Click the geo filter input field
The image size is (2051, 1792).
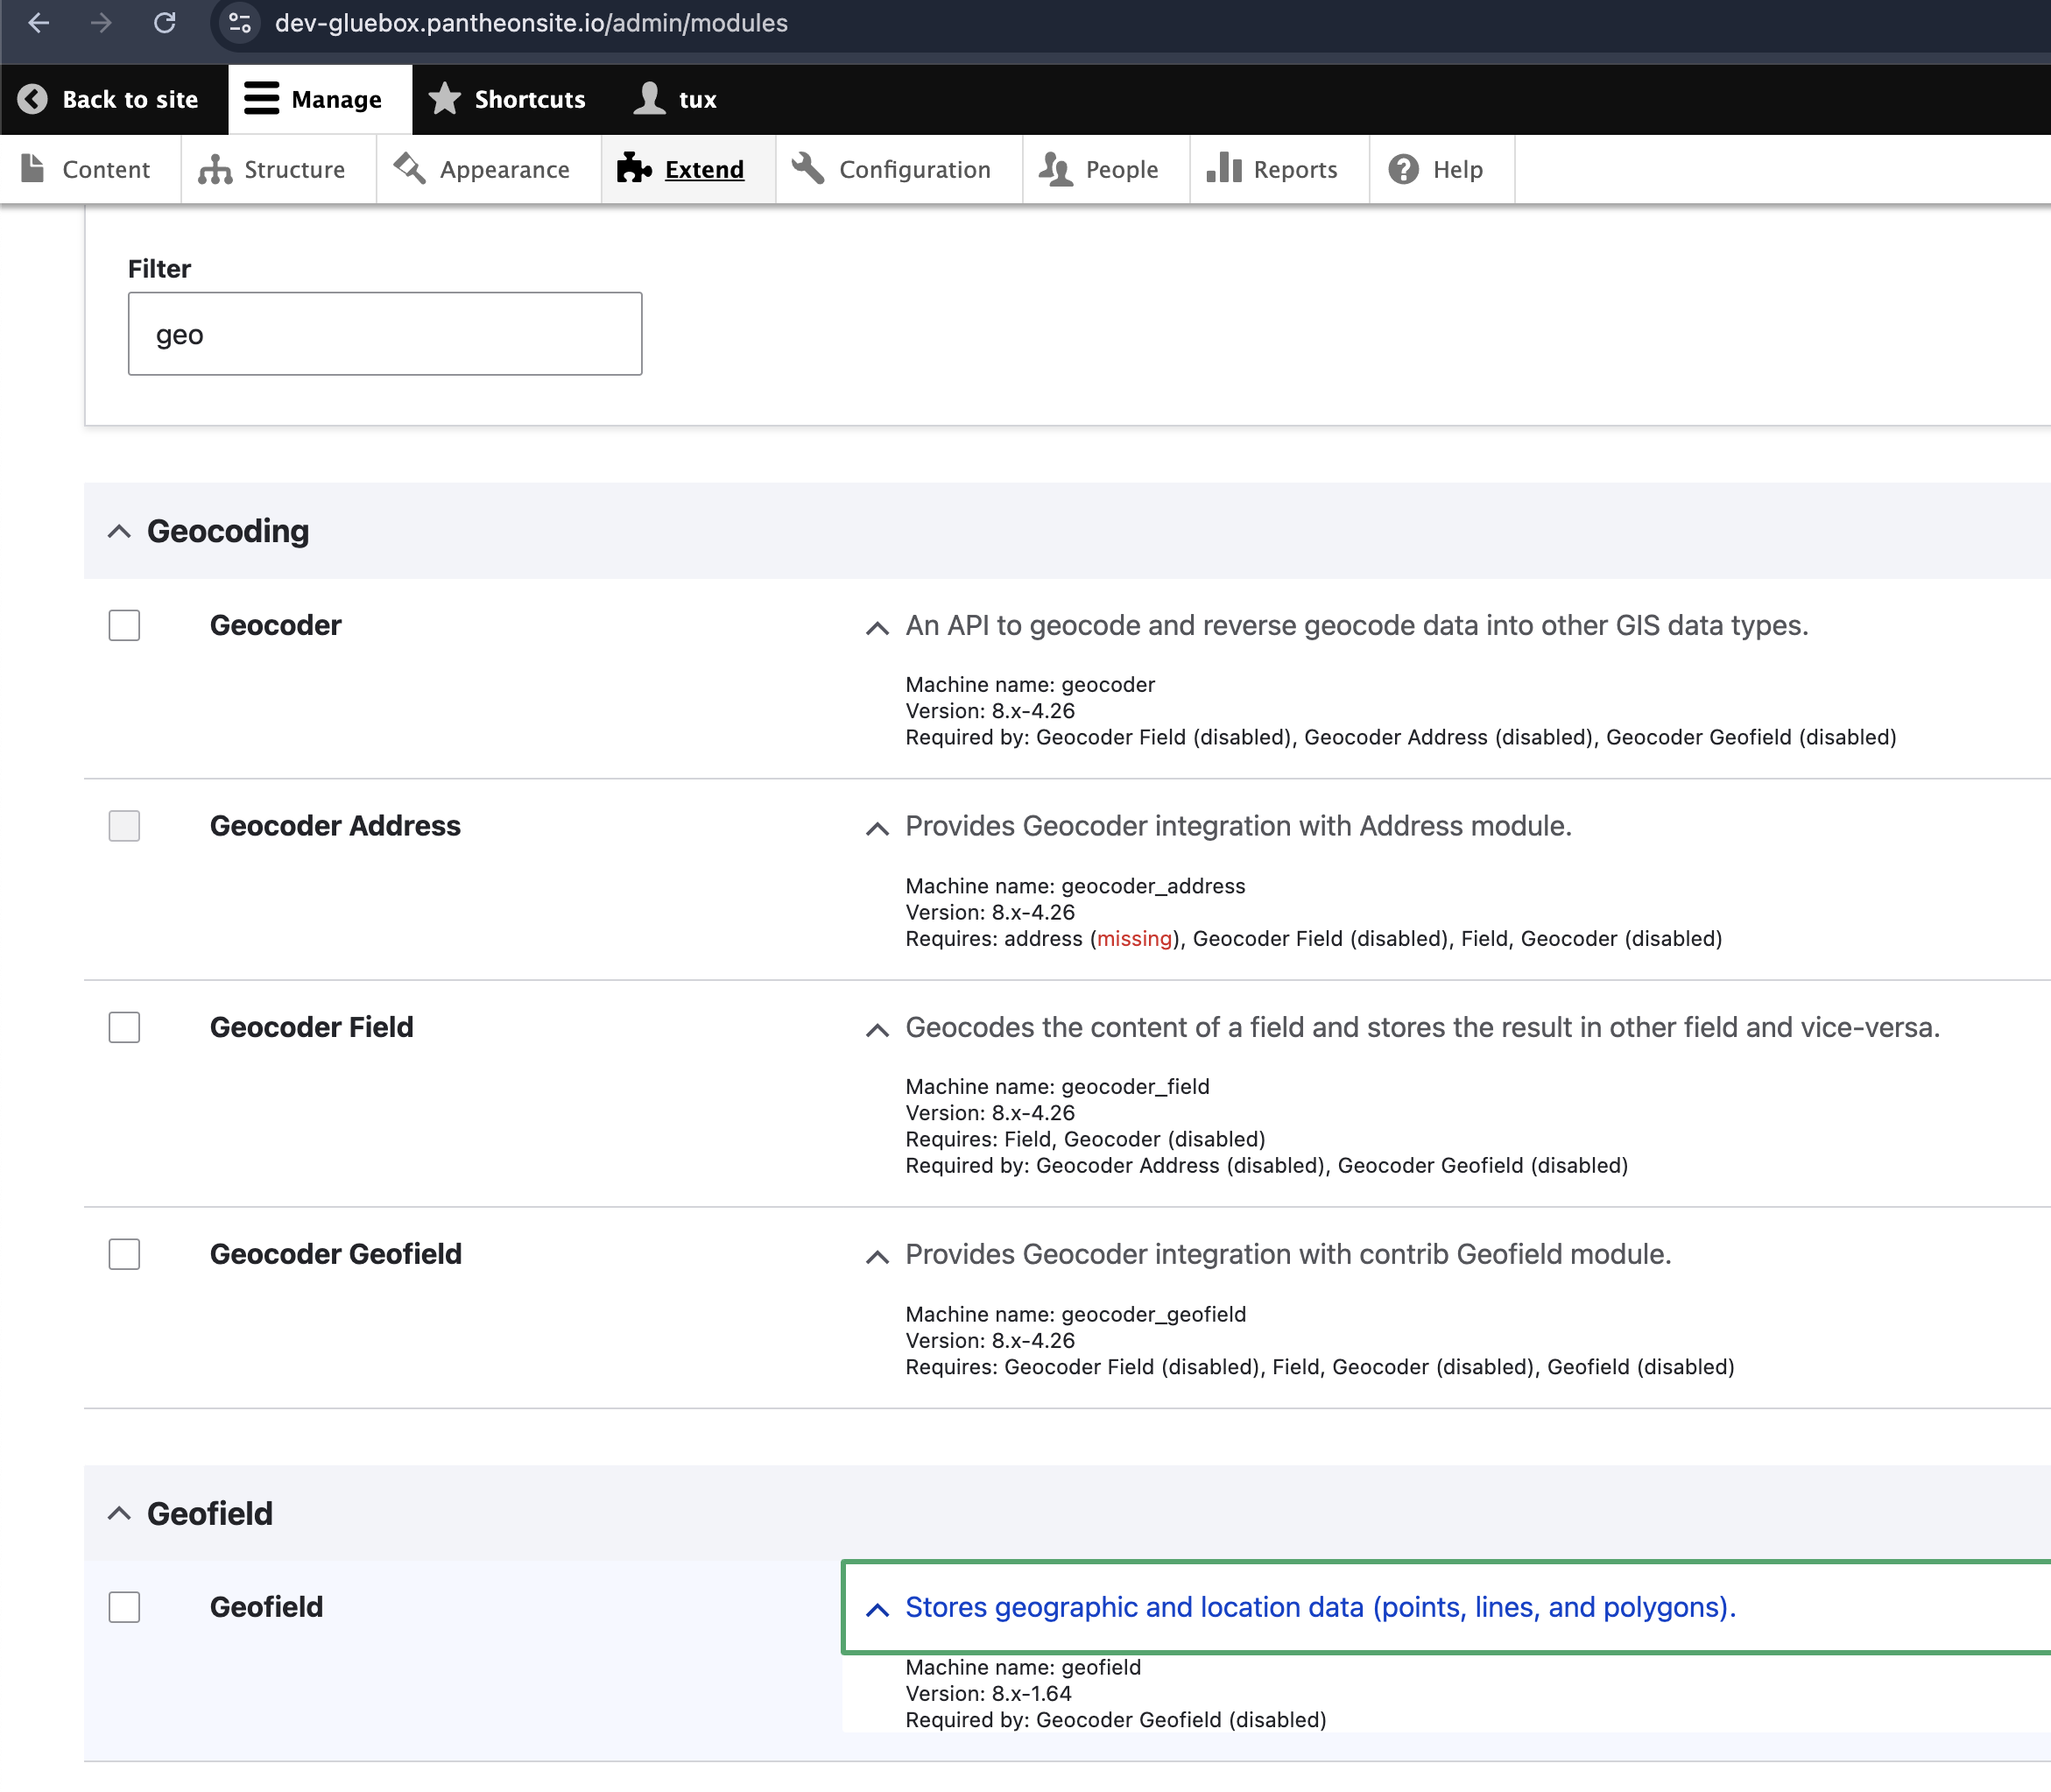coord(385,334)
